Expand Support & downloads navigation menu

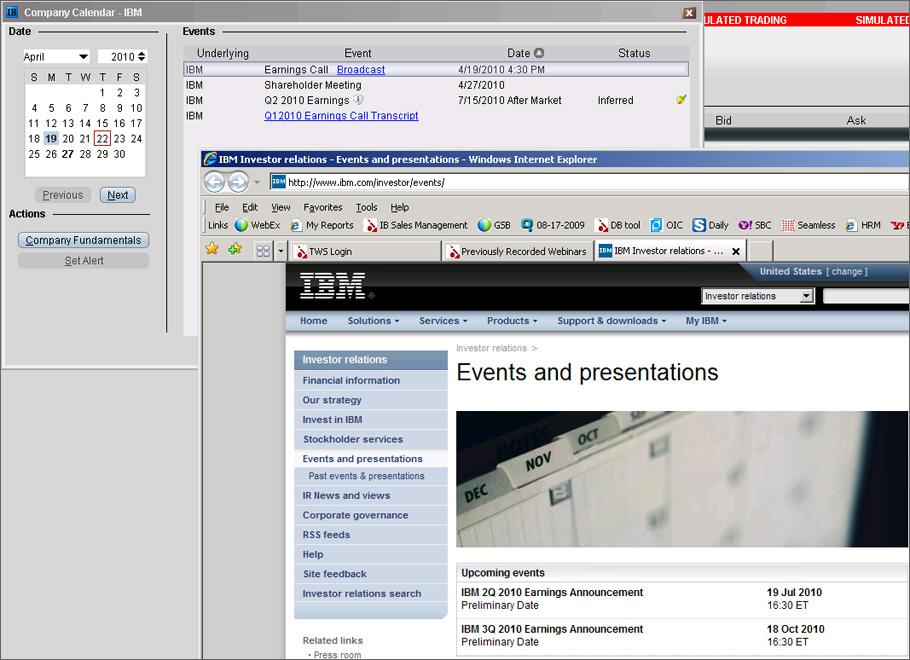pos(612,320)
